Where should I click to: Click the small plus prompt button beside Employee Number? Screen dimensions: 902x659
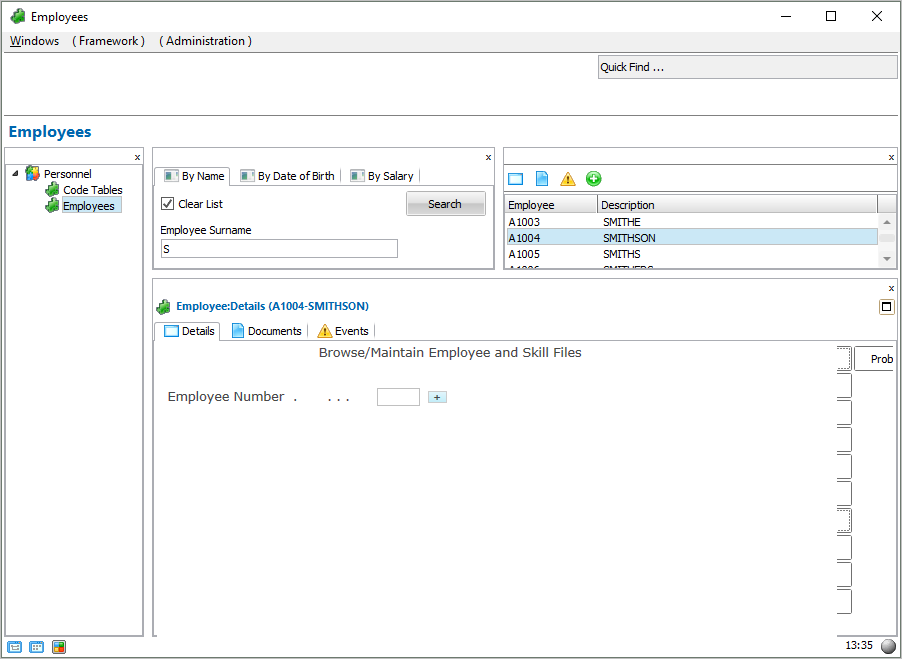coord(437,397)
